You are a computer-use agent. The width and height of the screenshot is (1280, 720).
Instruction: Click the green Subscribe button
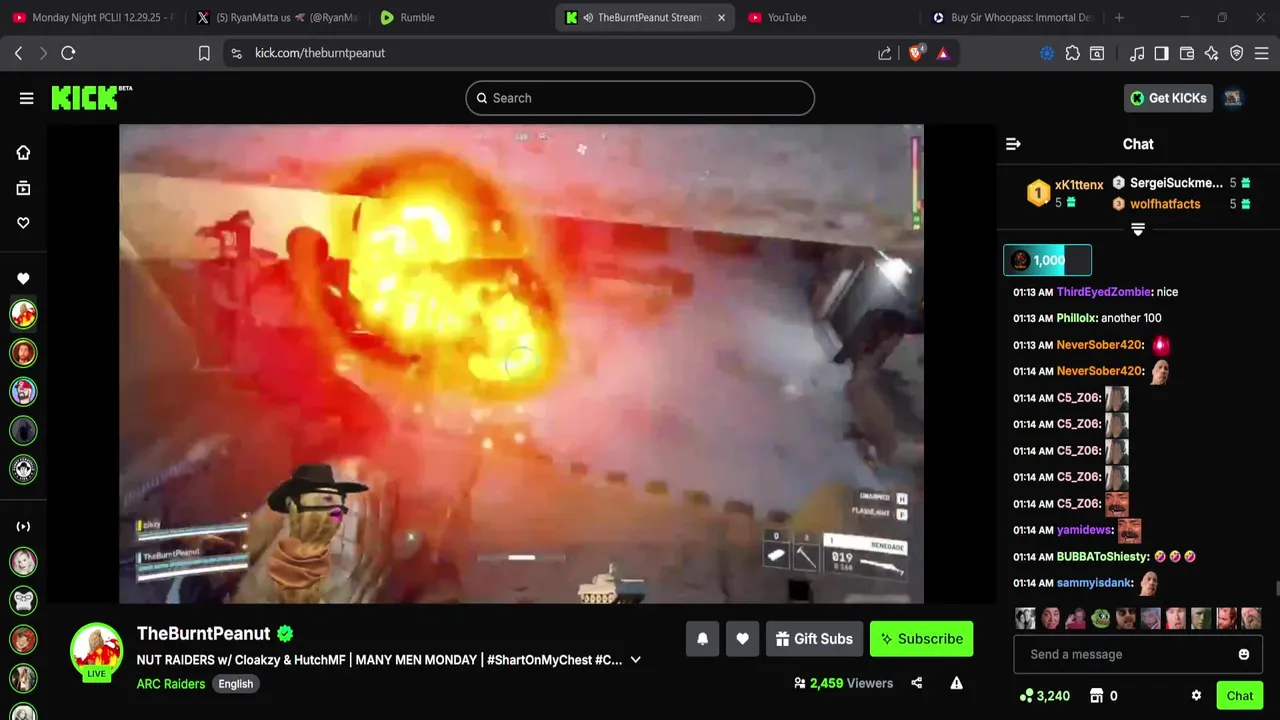tap(921, 639)
